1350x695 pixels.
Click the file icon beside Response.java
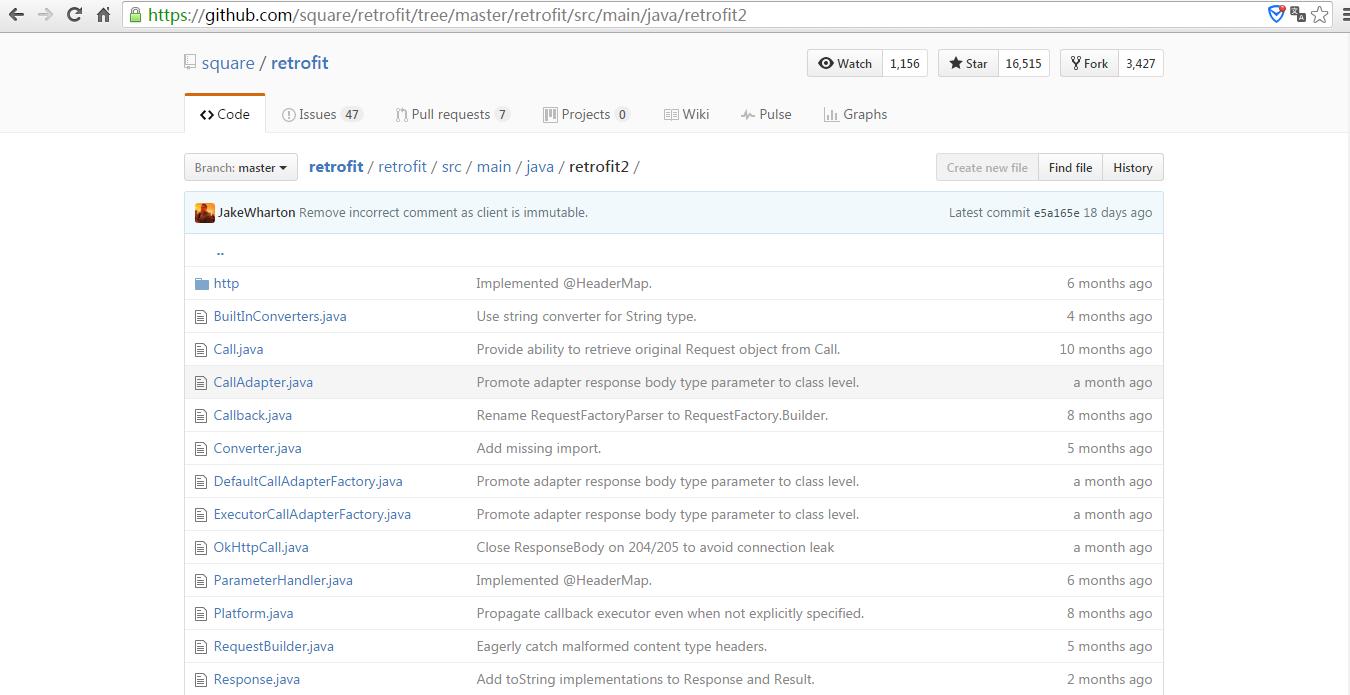click(x=201, y=680)
